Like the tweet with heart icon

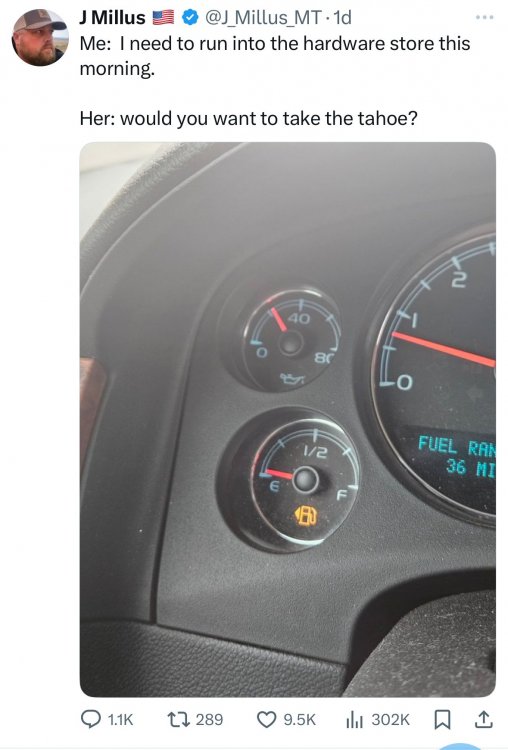tap(266, 719)
